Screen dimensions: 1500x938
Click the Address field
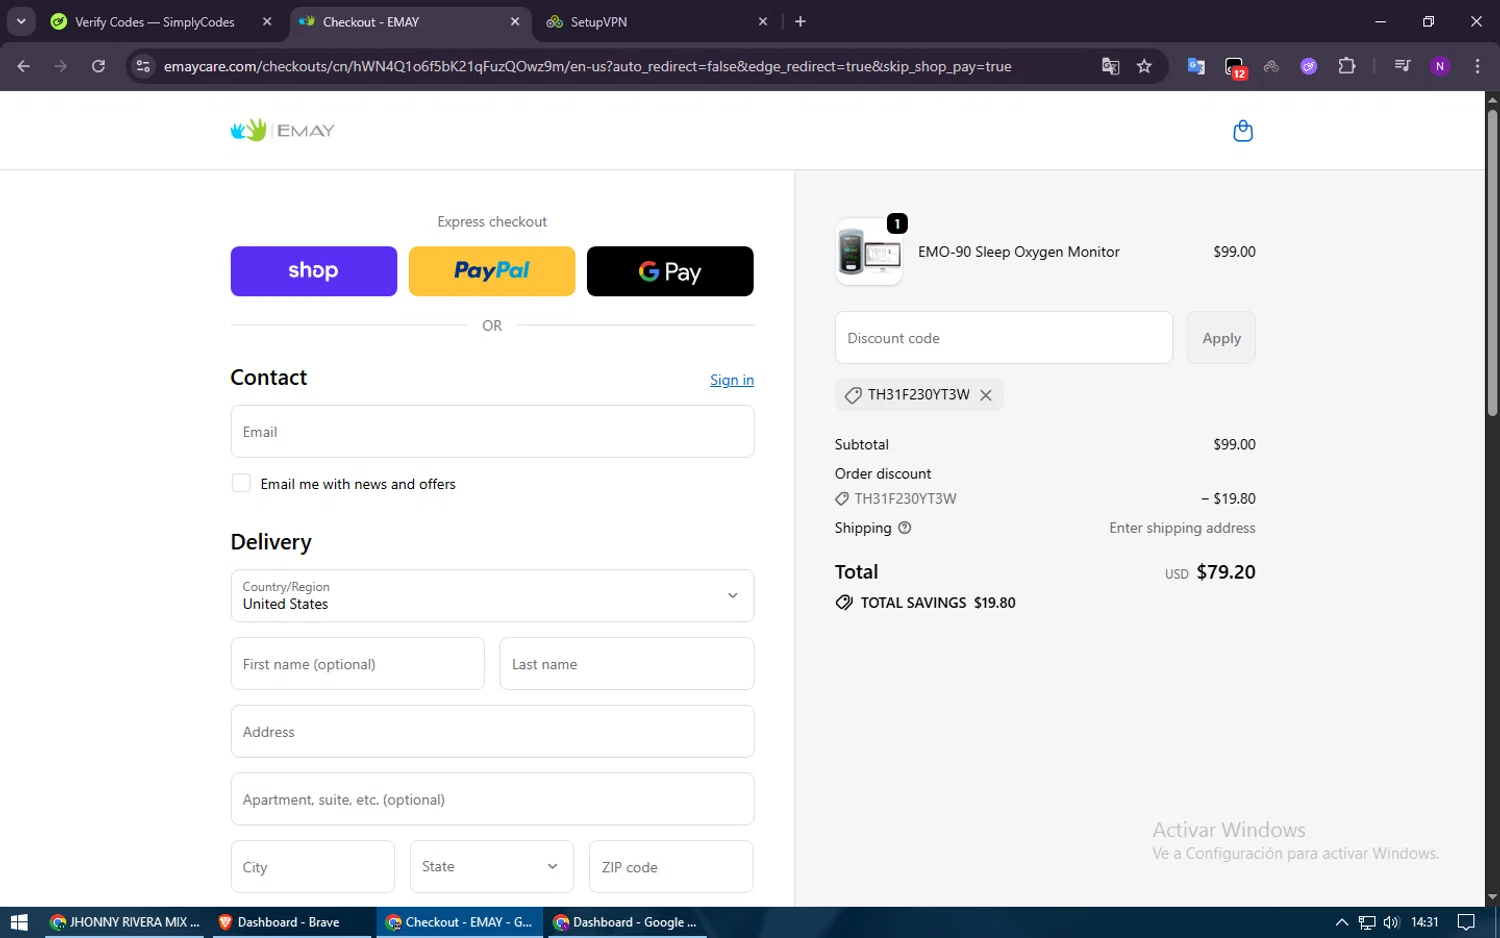coord(492,732)
